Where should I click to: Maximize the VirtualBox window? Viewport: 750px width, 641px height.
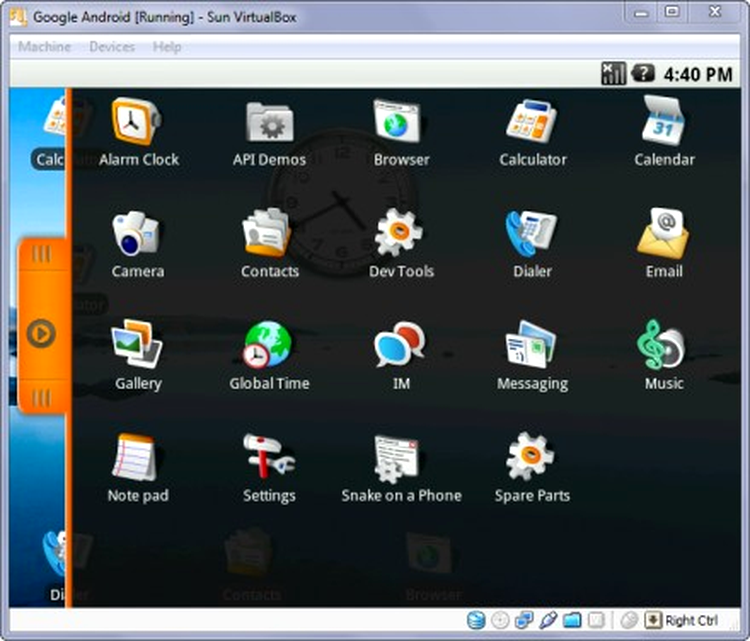673,12
